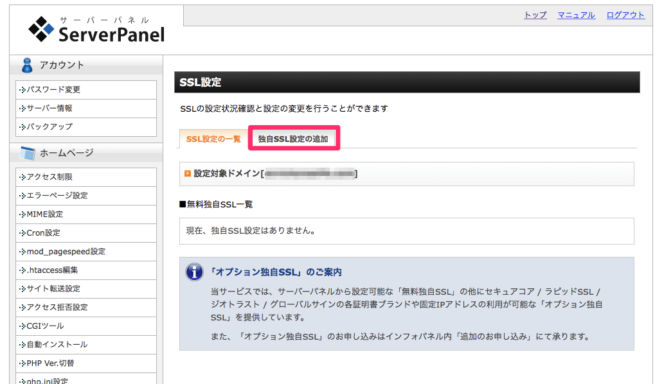Screen dimensions: 664x384
Task: Open MIME設定 menu item
Action: click(x=86, y=214)
